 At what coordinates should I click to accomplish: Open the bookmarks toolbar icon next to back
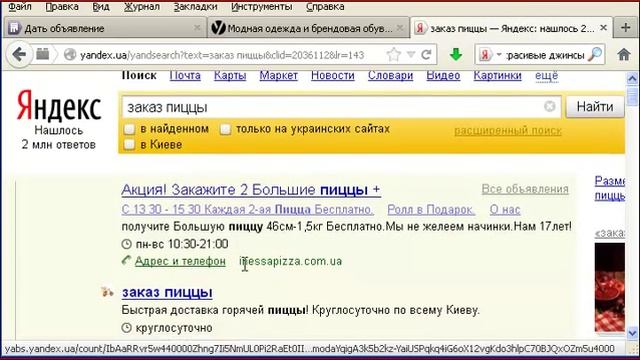pos(42,54)
